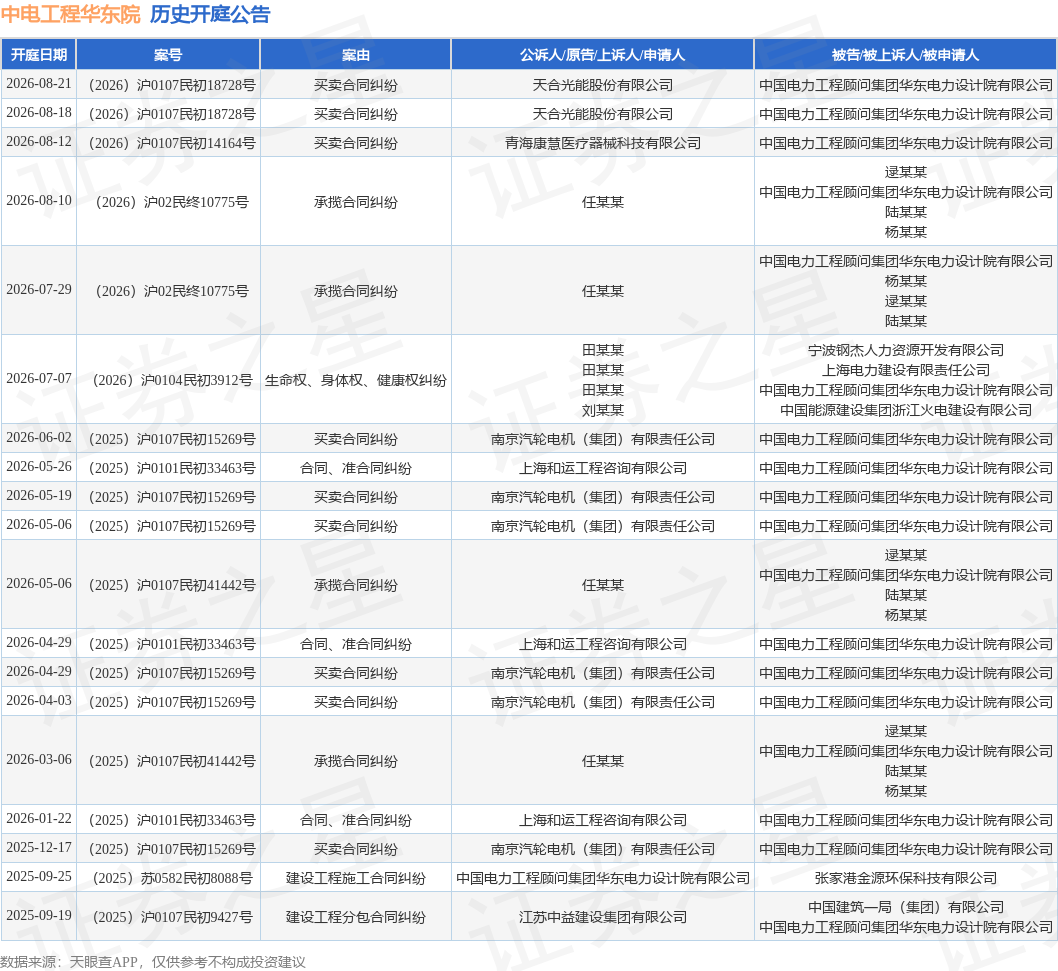
Task: Select defendant 张家港金源环保科技有限公司
Action: tap(906, 879)
